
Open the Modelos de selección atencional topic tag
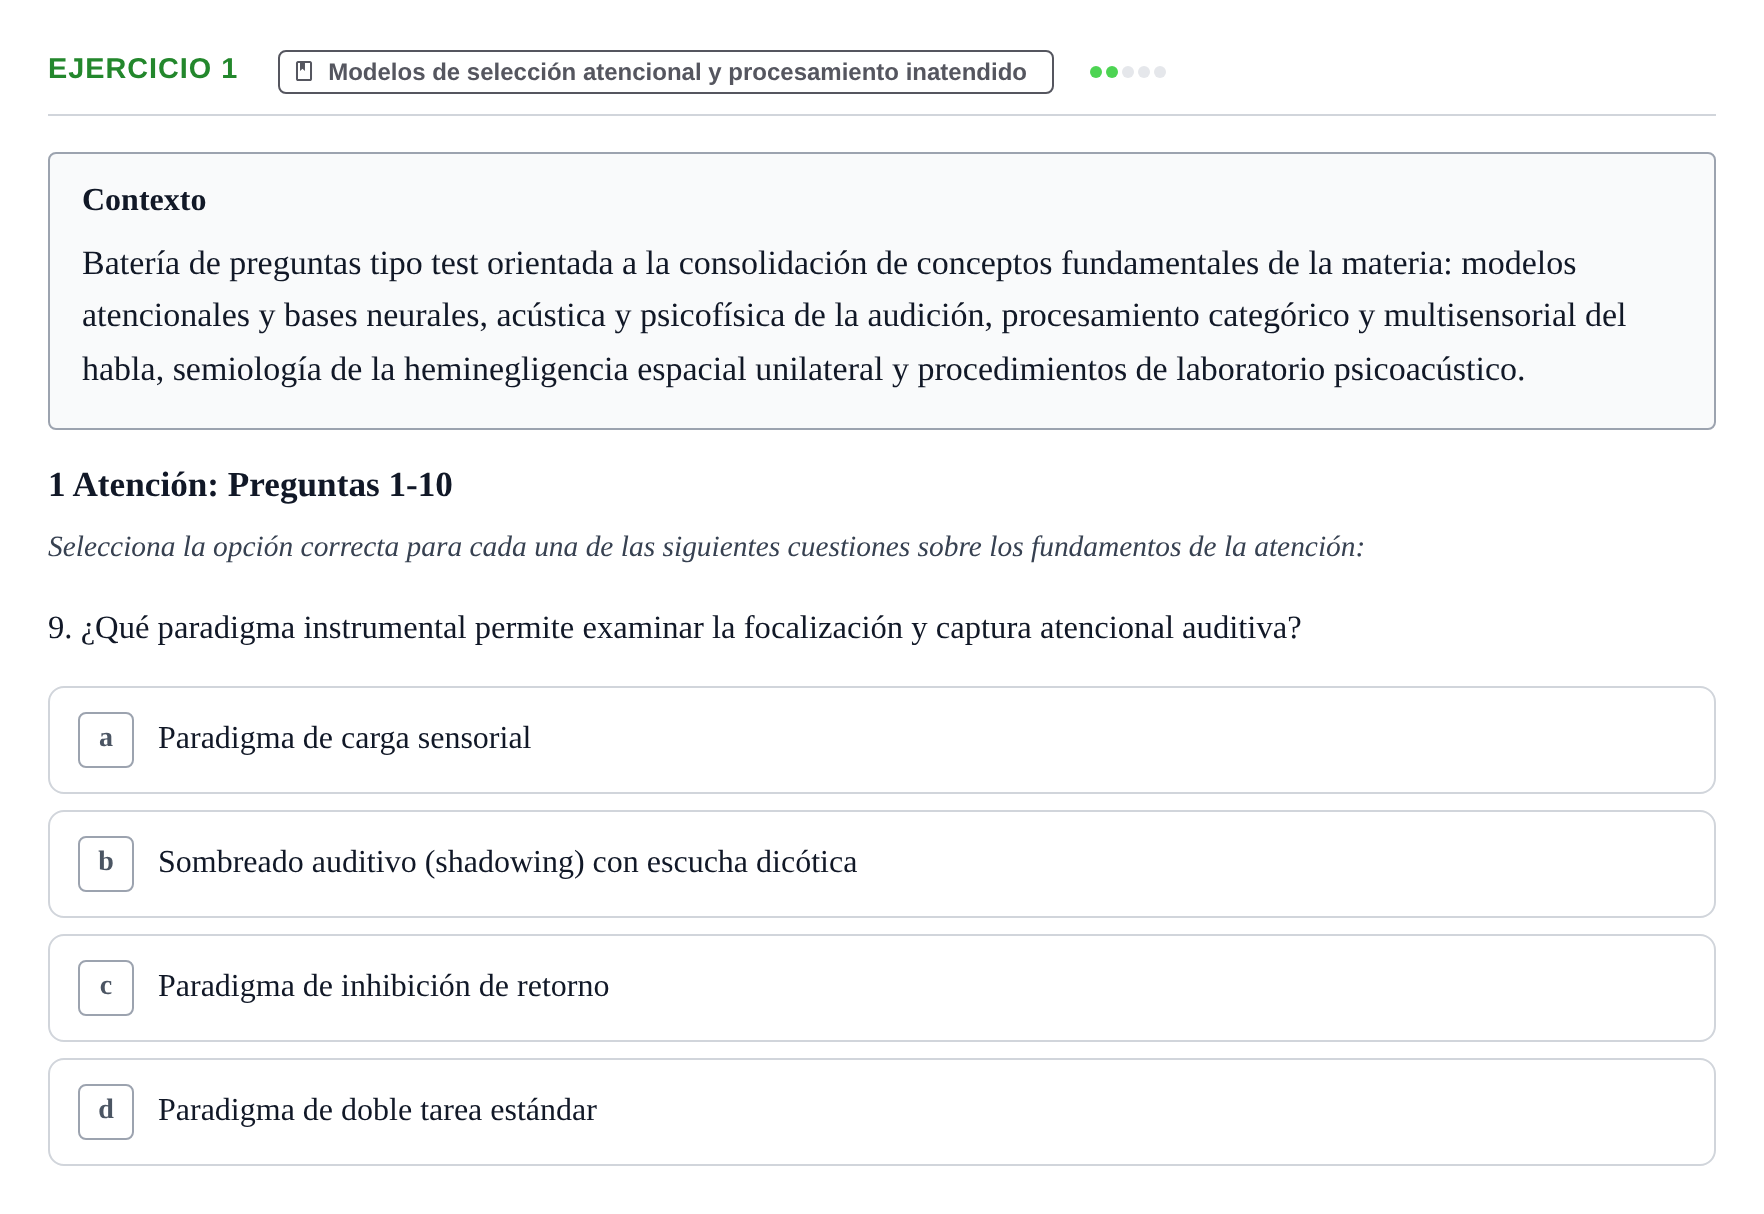click(x=665, y=72)
